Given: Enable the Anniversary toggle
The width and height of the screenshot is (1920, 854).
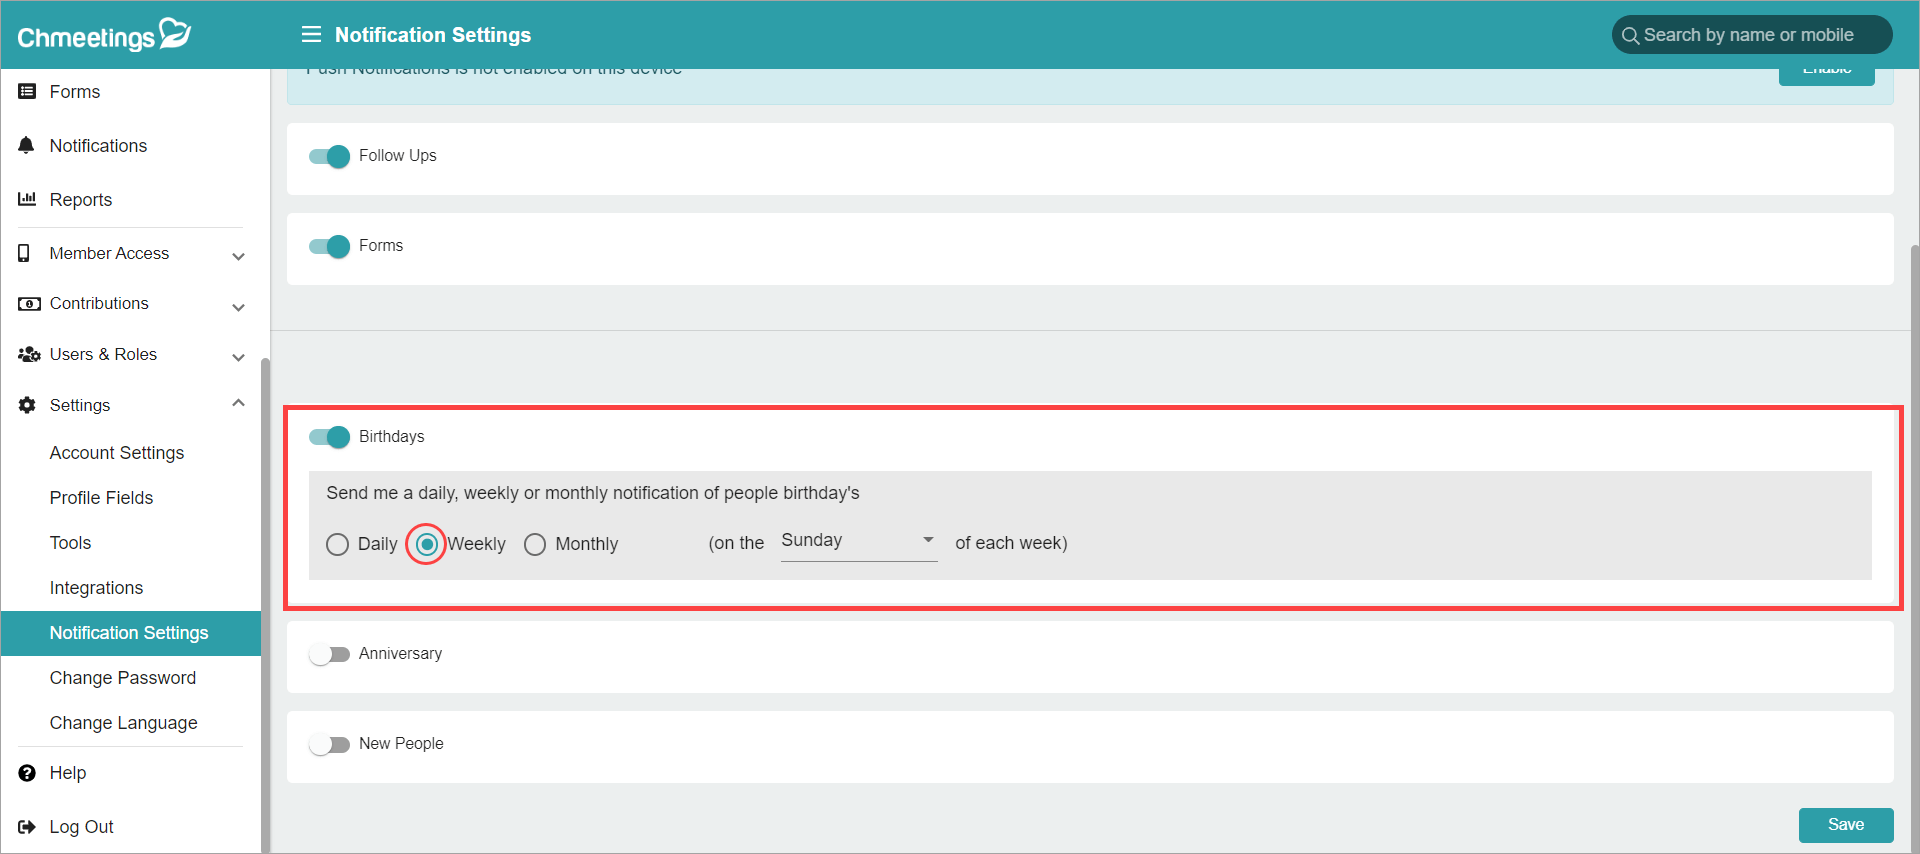Looking at the screenshot, I should click(329, 654).
